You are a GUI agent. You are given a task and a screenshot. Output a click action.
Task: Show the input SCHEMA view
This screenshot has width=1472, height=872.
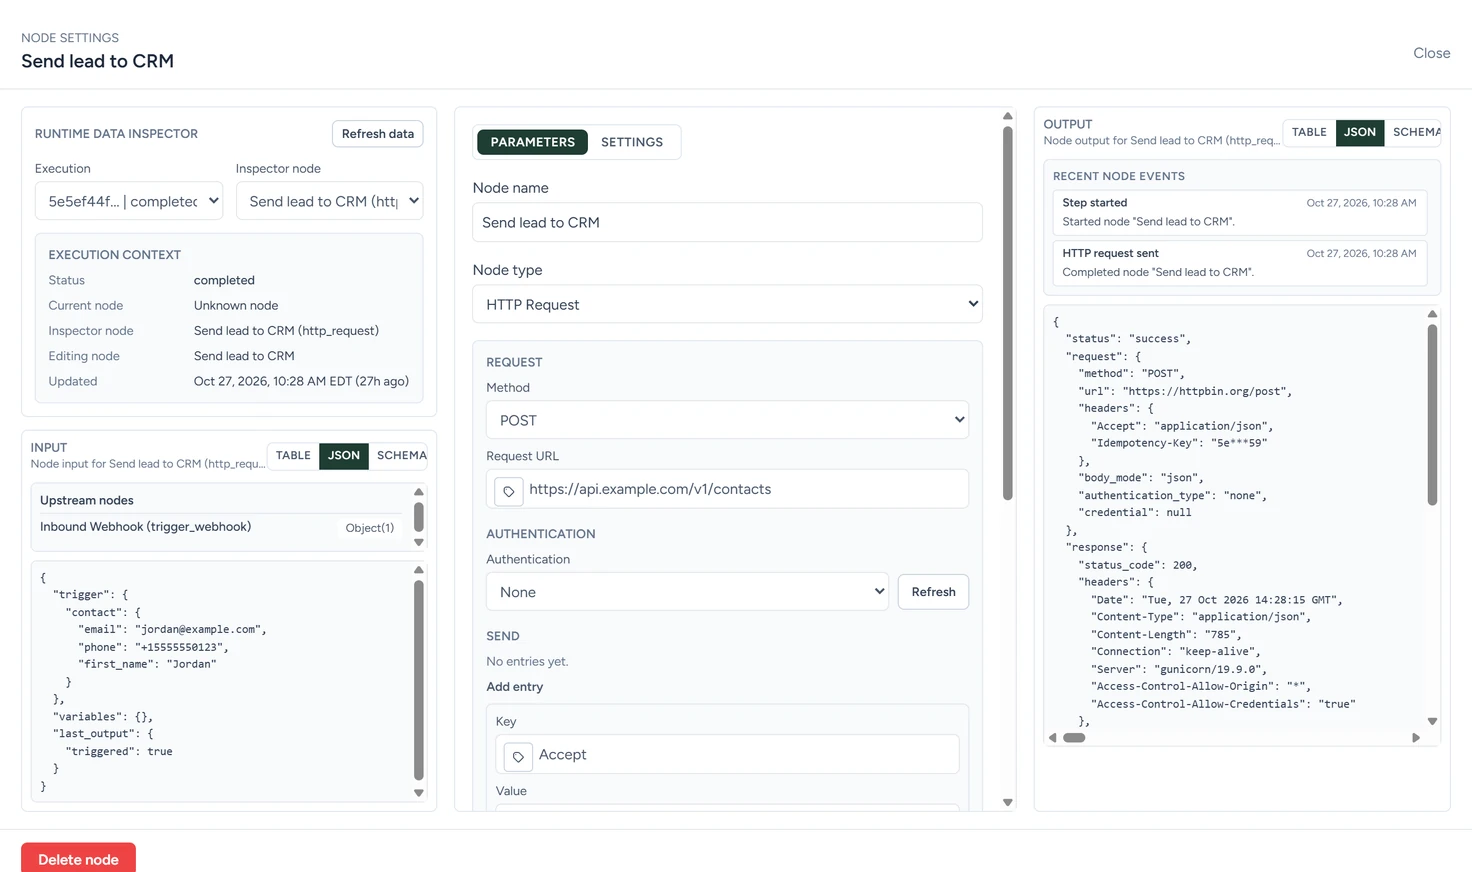tap(399, 456)
